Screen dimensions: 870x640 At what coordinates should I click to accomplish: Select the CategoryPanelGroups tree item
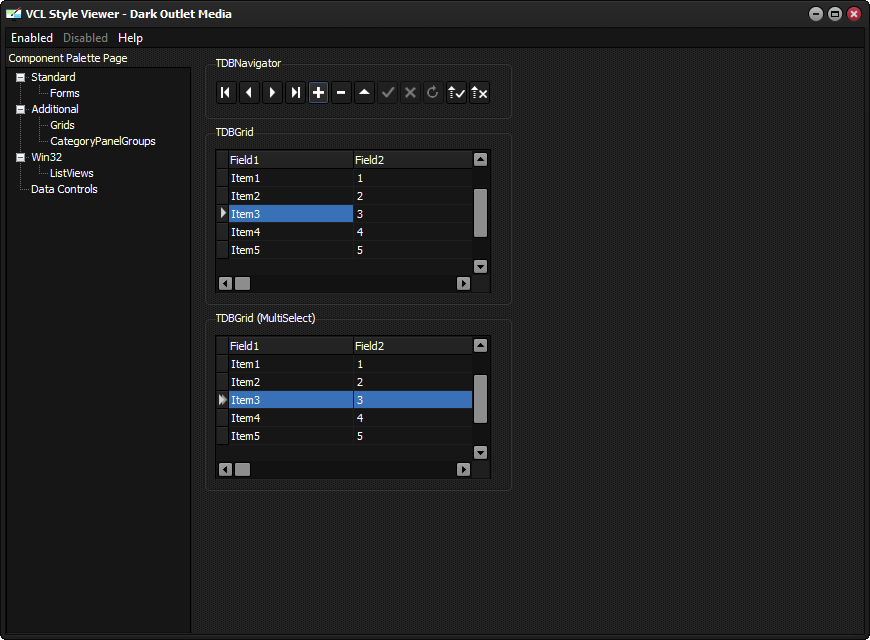point(103,142)
